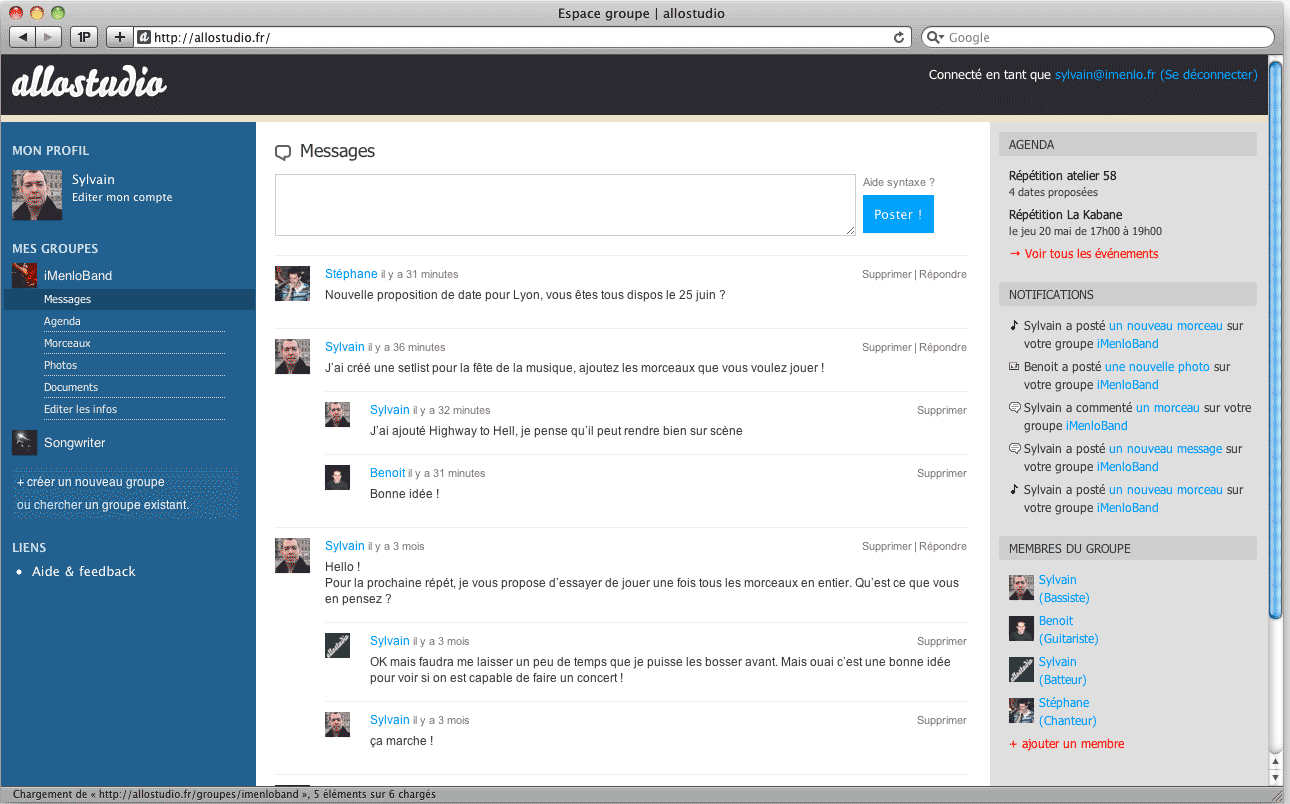Go forward with the browser forward arrow

pos(50,37)
